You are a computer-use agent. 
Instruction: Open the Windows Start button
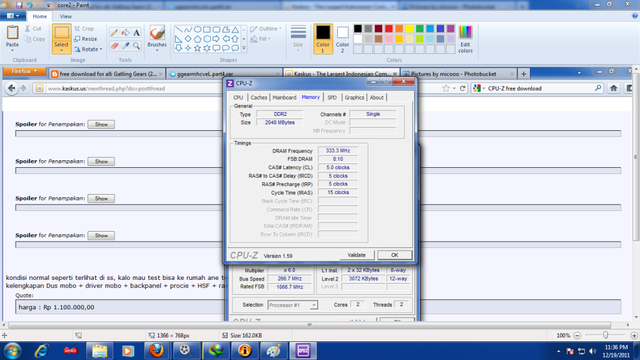(x=13, y=351)
